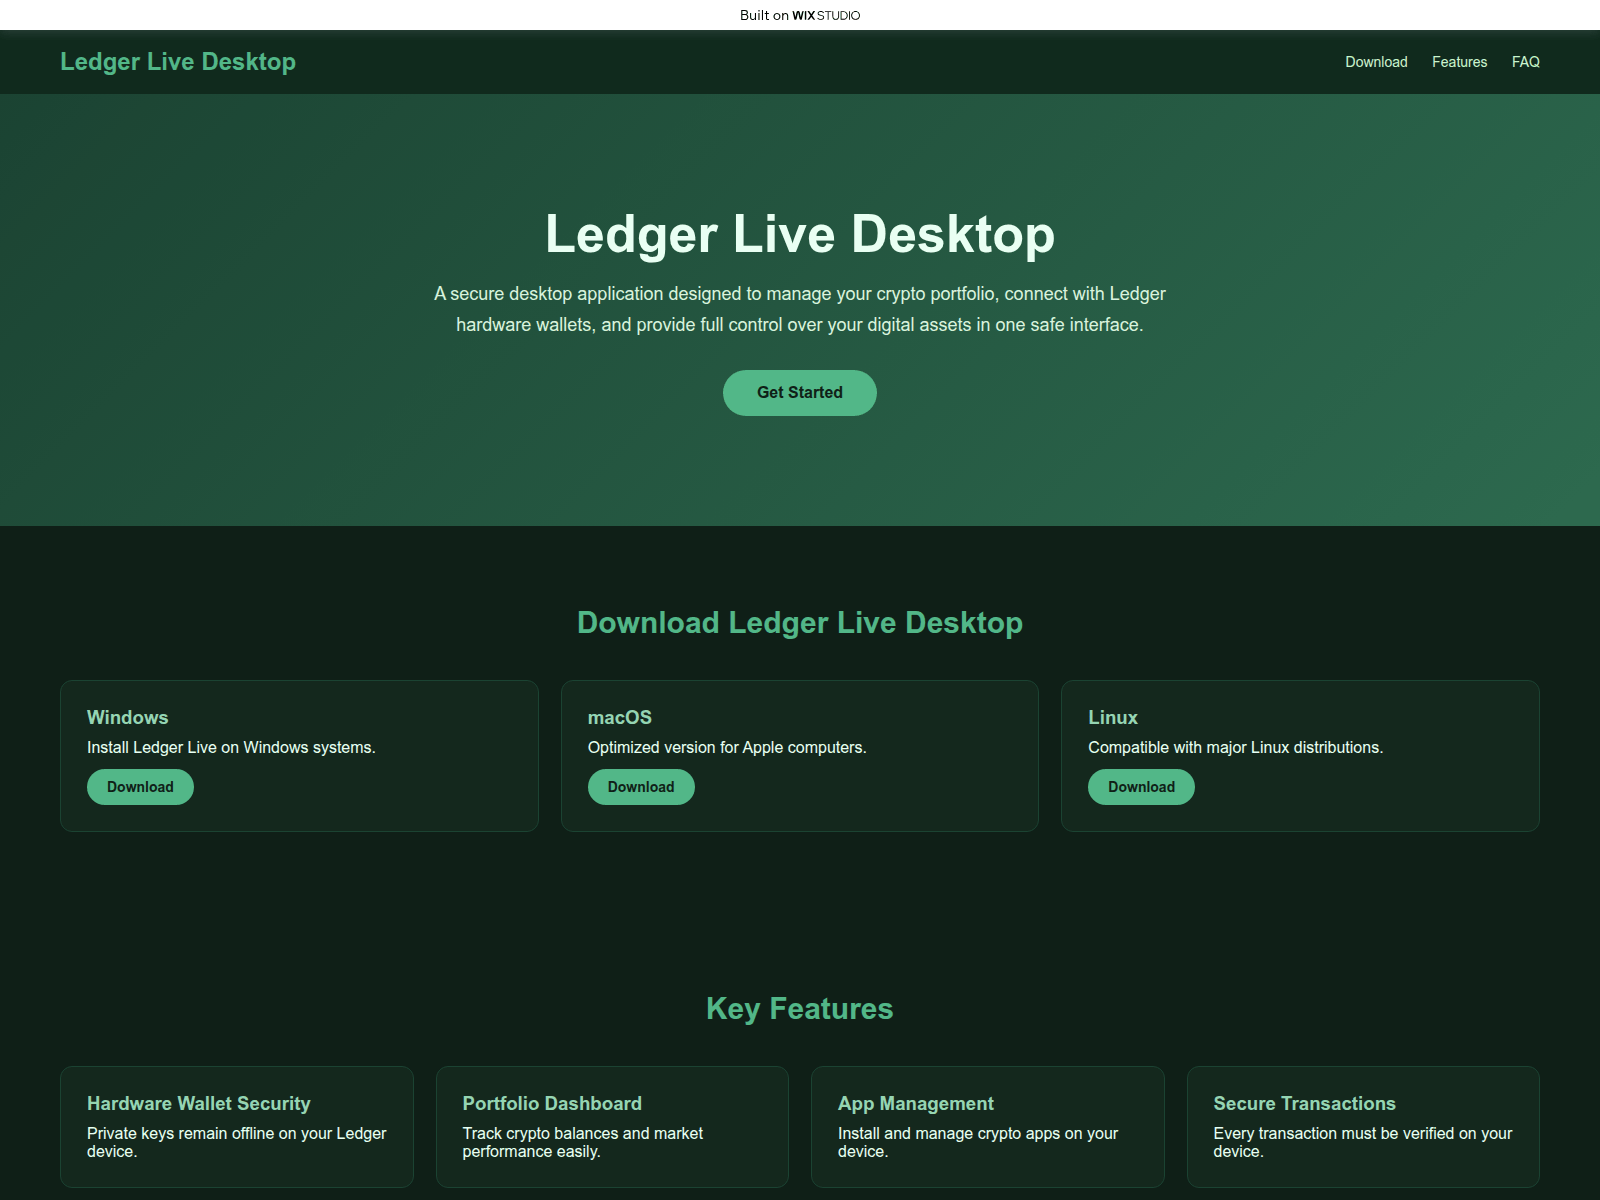Click the Ledger Live Desktop header logo
The width and height of the screenshot is (1600, 1200).
[178, 62]
